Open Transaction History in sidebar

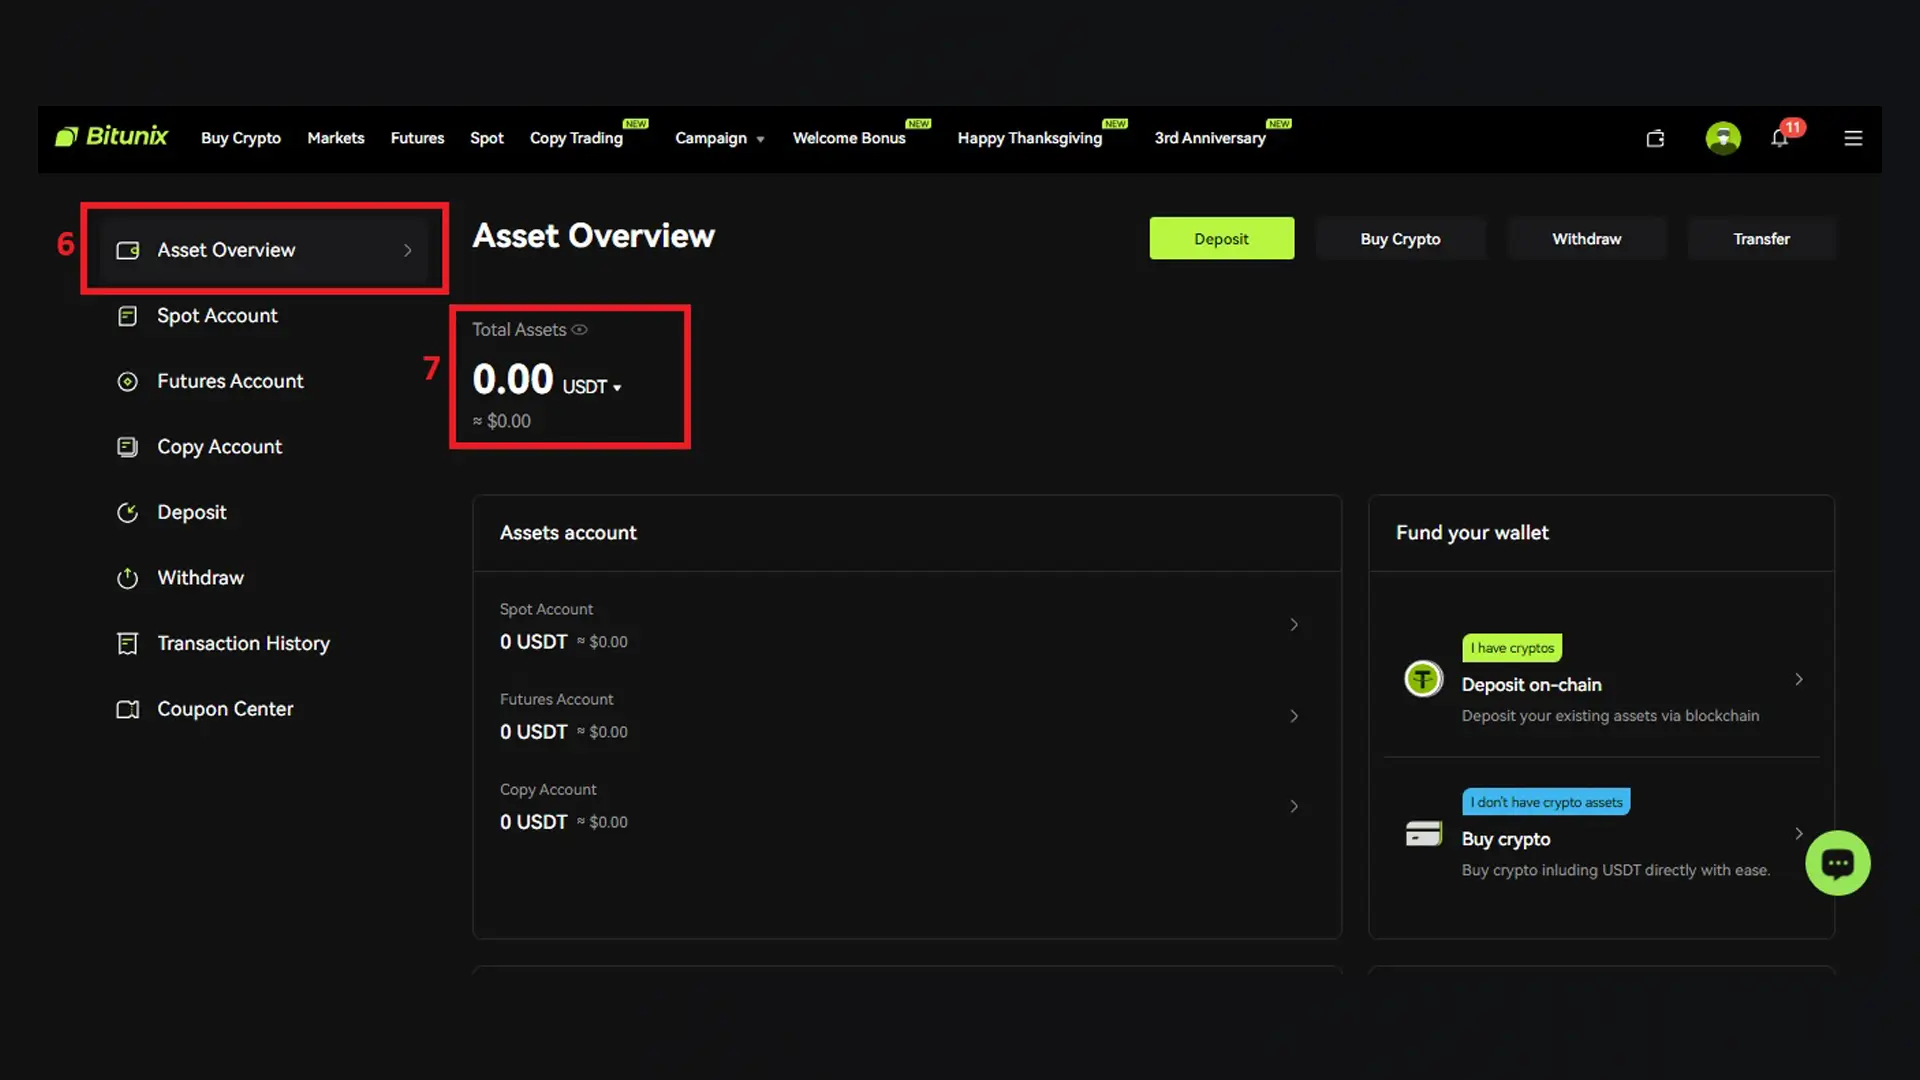pyautogui.click(x=244, y=644)
